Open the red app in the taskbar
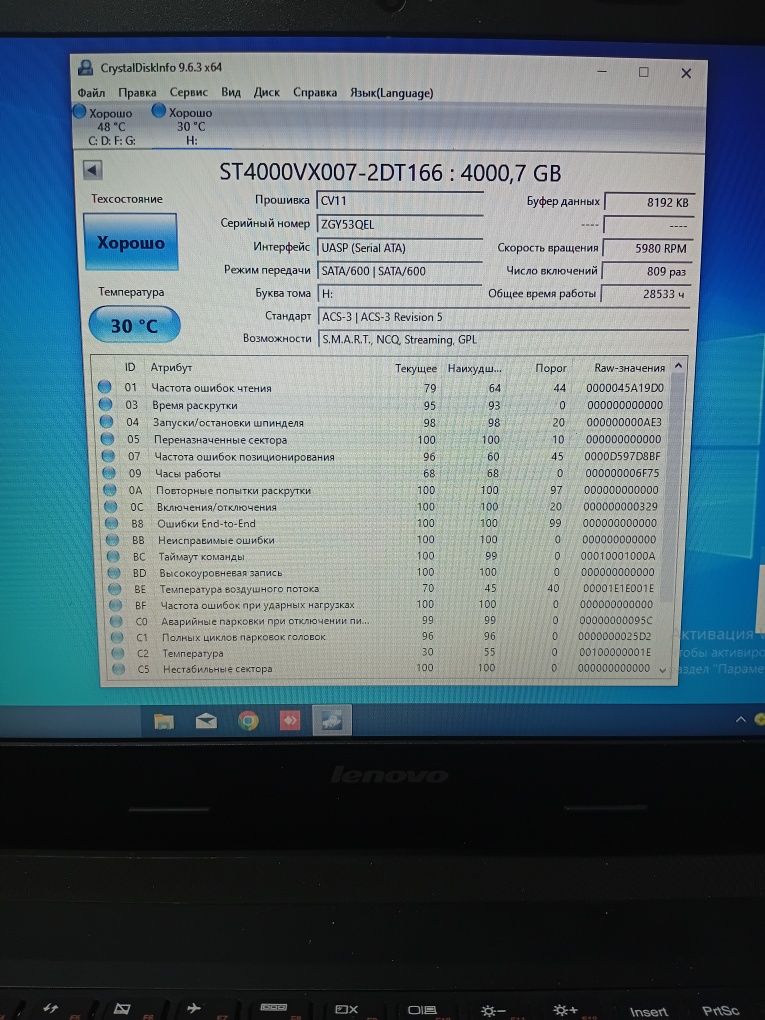Screen dimensions: 765x1020 (289, 721)
